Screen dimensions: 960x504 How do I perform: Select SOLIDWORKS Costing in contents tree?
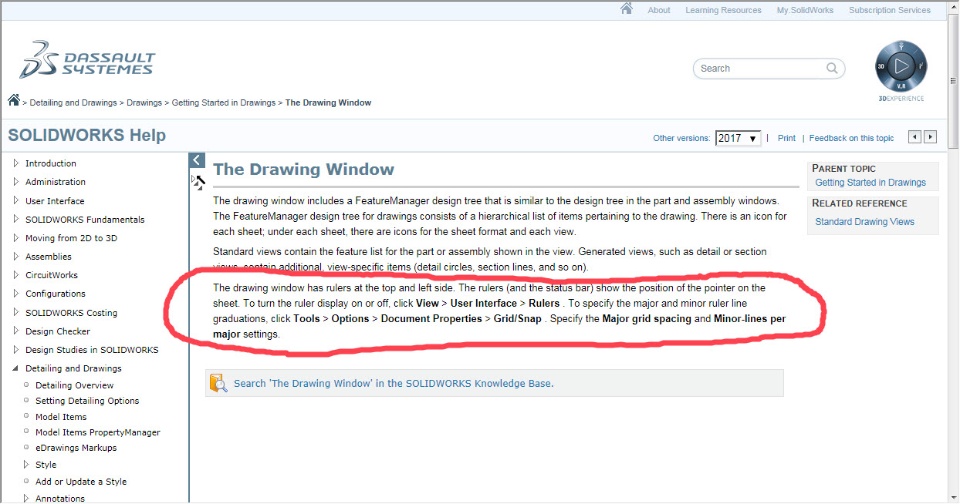(71, 312)
